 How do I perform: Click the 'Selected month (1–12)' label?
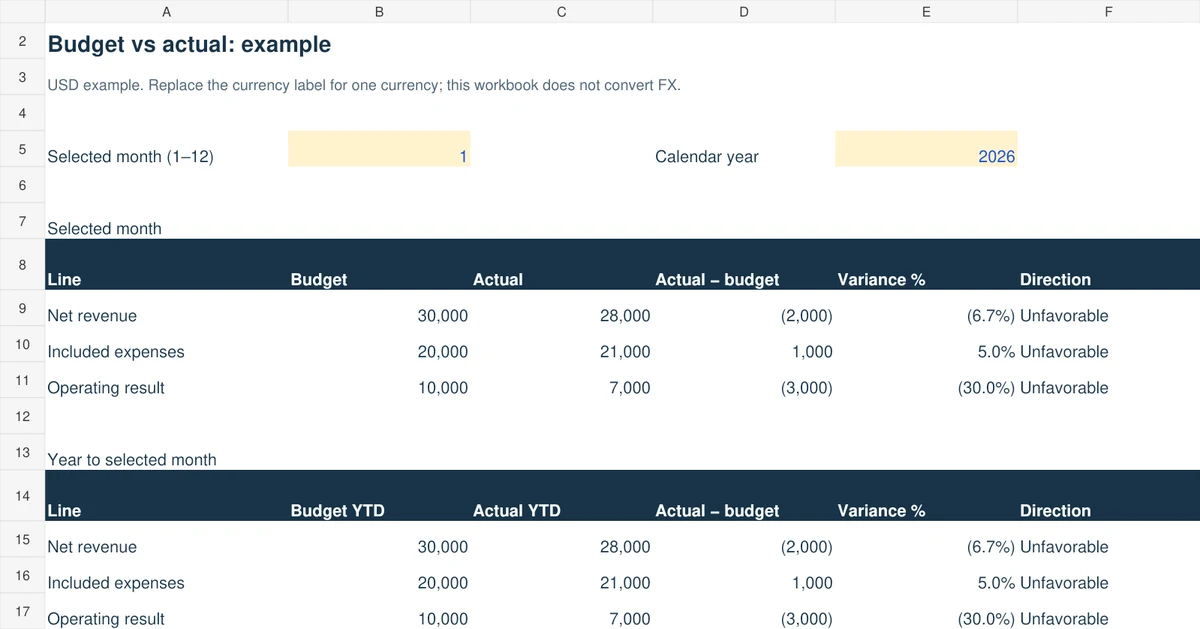coord(130,157)
